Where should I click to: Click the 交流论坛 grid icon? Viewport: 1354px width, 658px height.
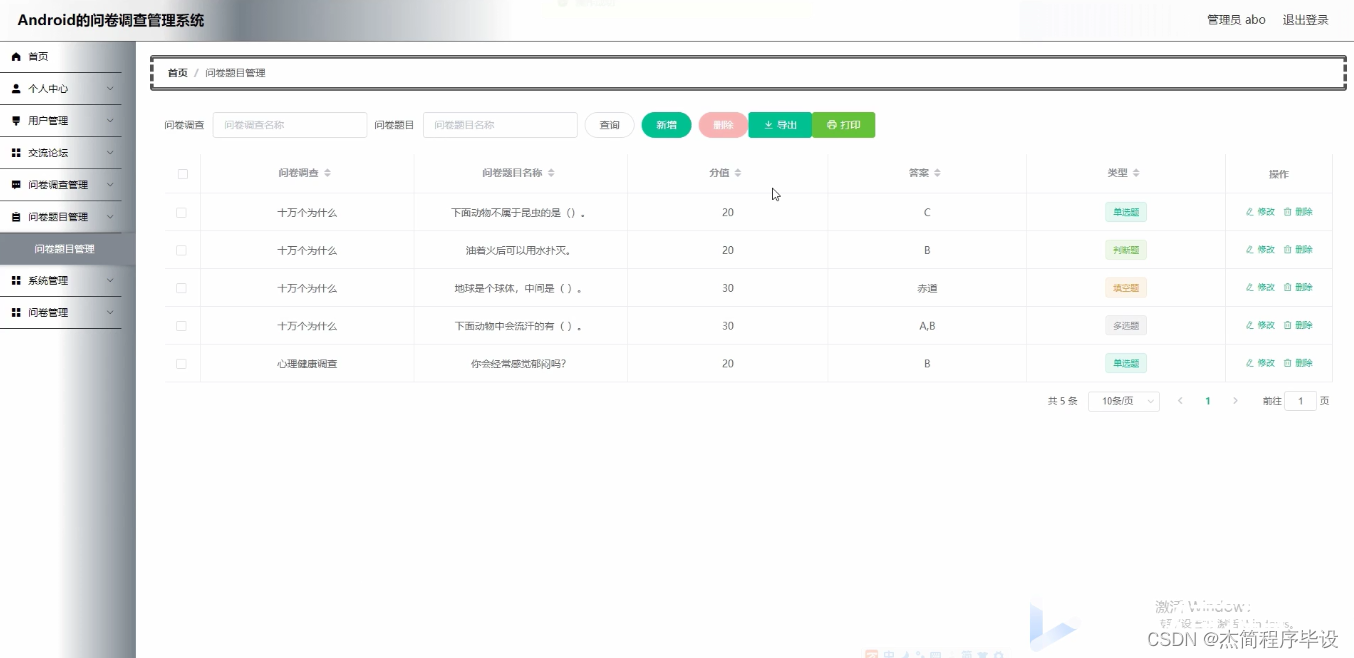(17, 152)
